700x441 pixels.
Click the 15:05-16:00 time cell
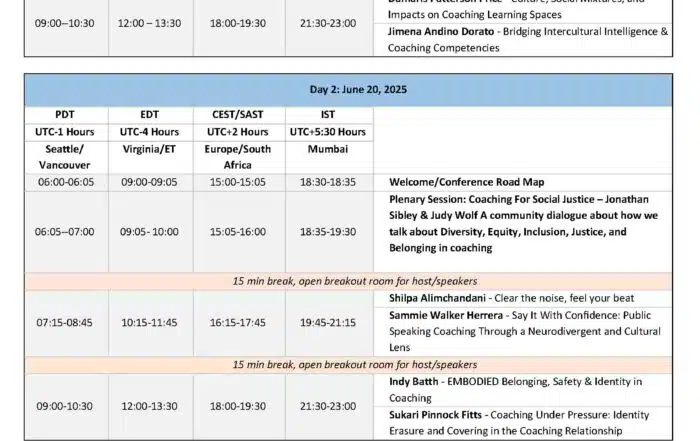(x=239, y=232)
